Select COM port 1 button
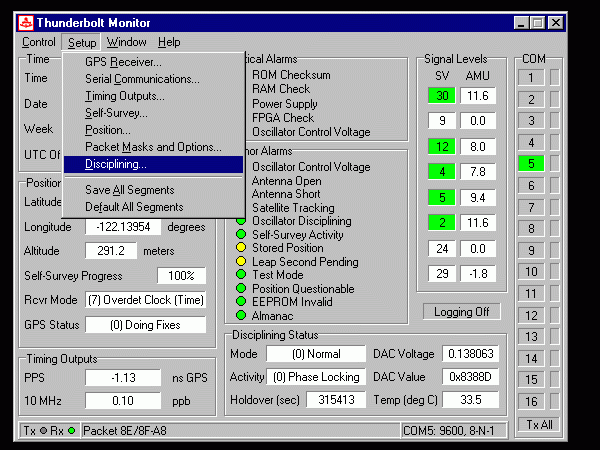 click(x=531, y=78)
